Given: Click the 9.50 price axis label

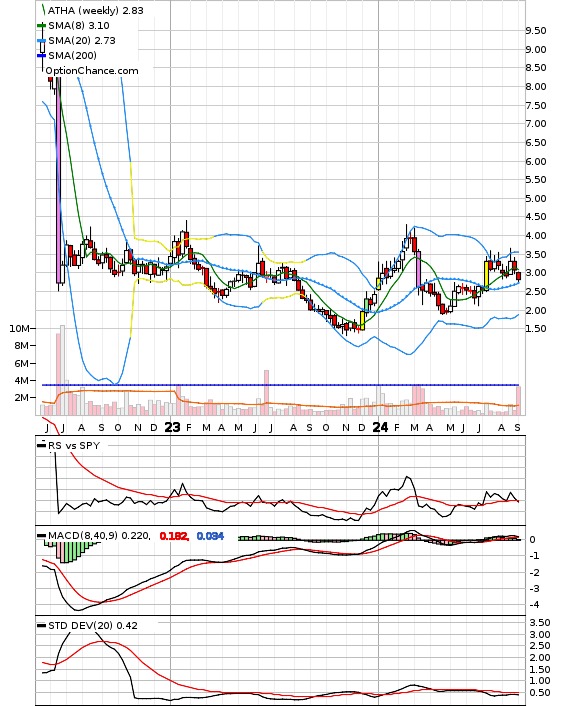Looking at the screenshot, I should coord(536,31).
